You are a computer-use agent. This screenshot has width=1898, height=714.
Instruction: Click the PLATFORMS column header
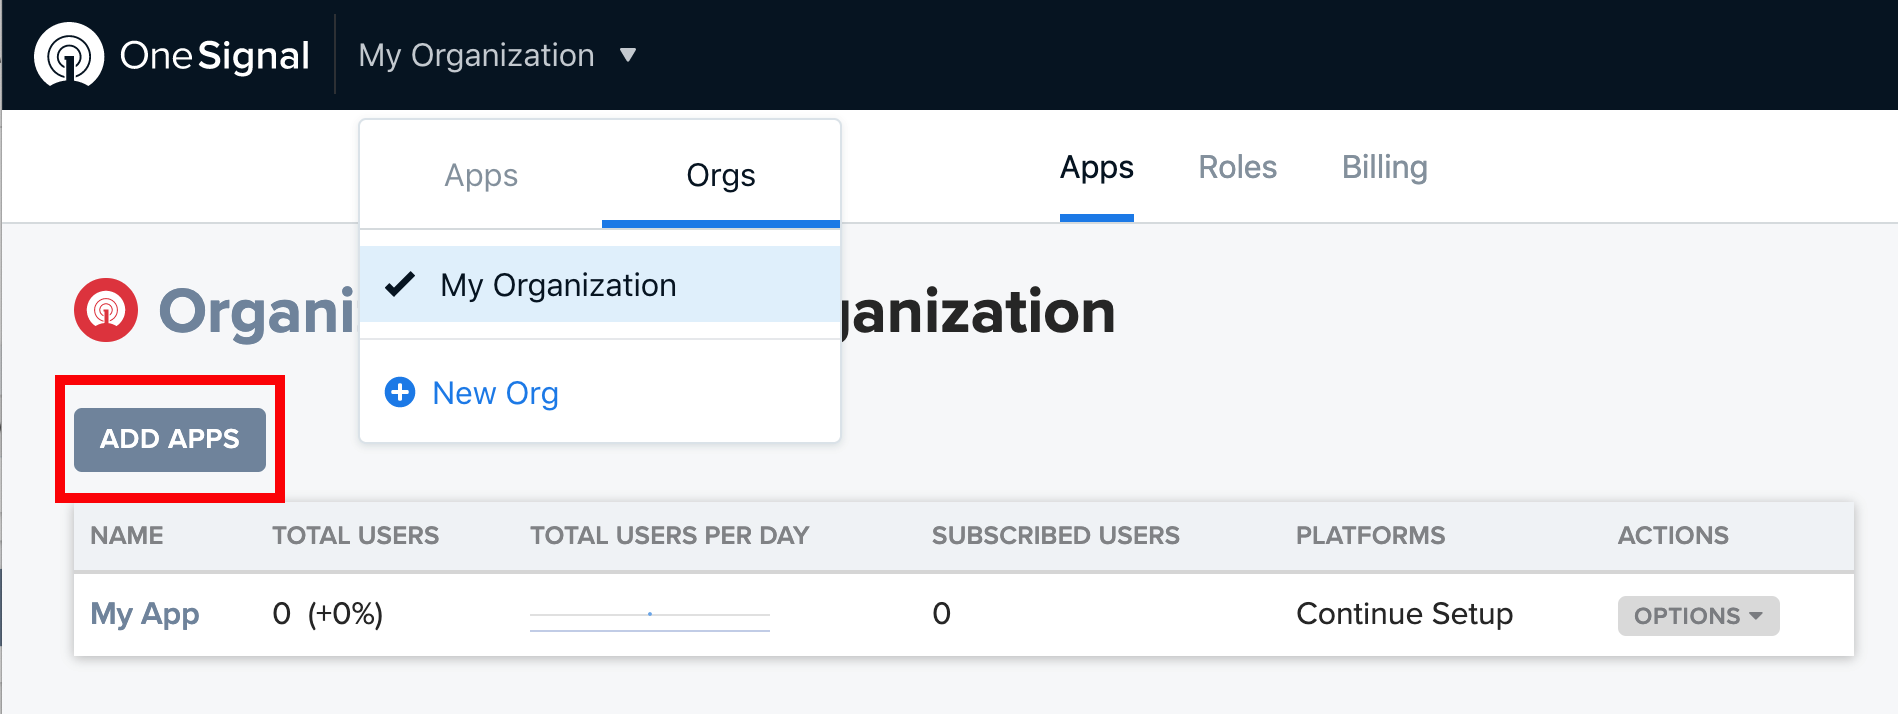[x=1371, y=536]
